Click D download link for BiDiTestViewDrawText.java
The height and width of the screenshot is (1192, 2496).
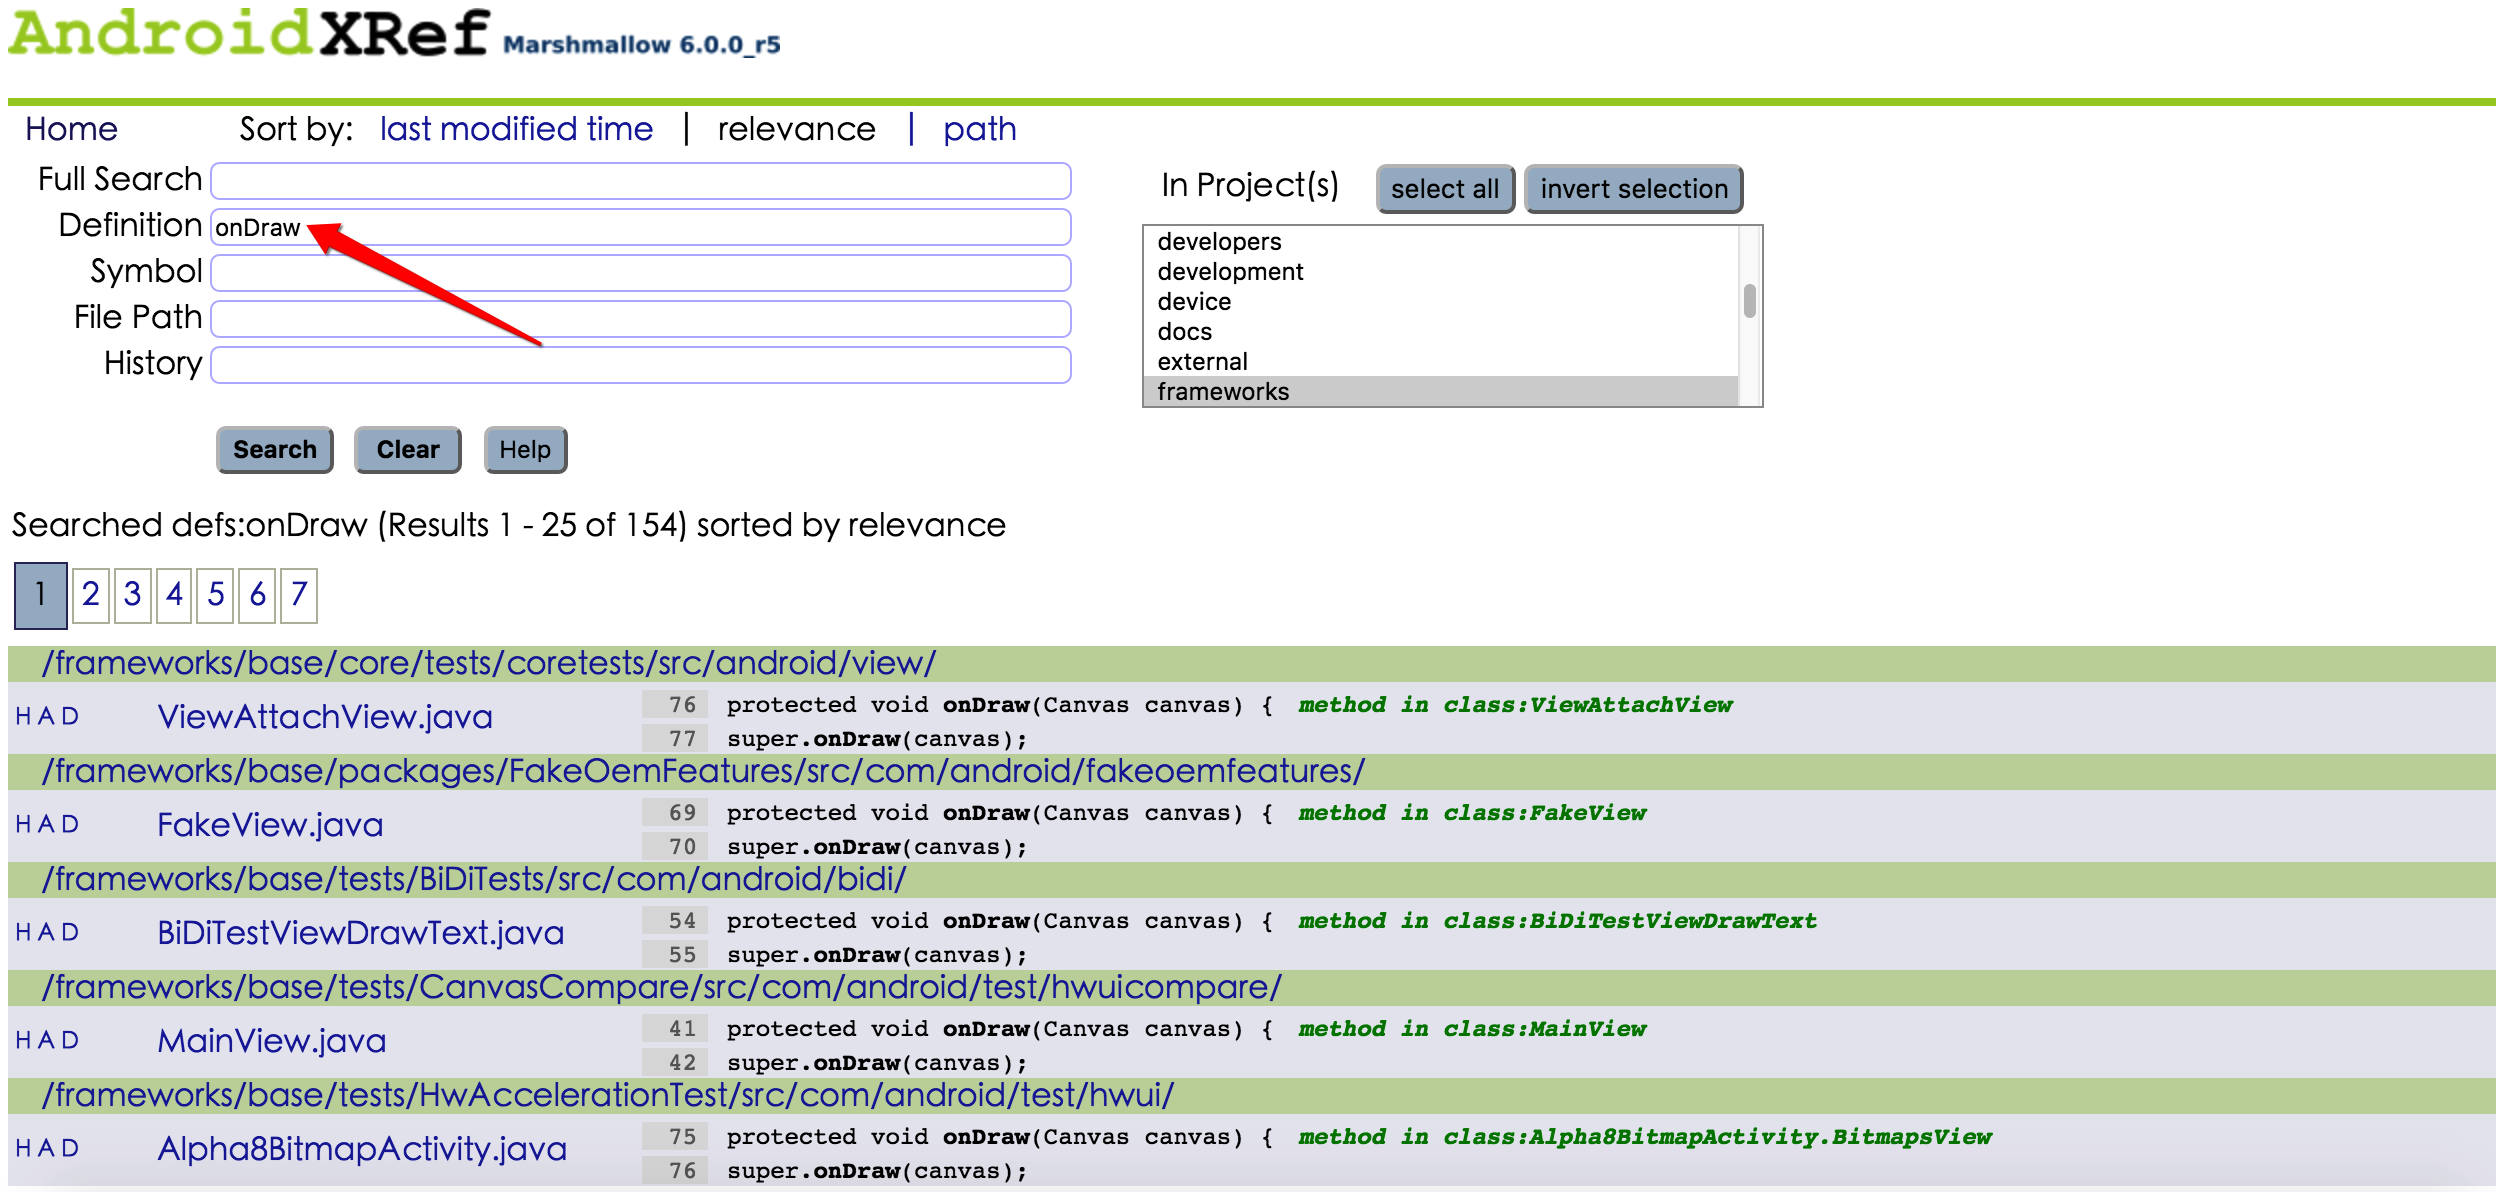pyautogui.click(x=70, y=933)
